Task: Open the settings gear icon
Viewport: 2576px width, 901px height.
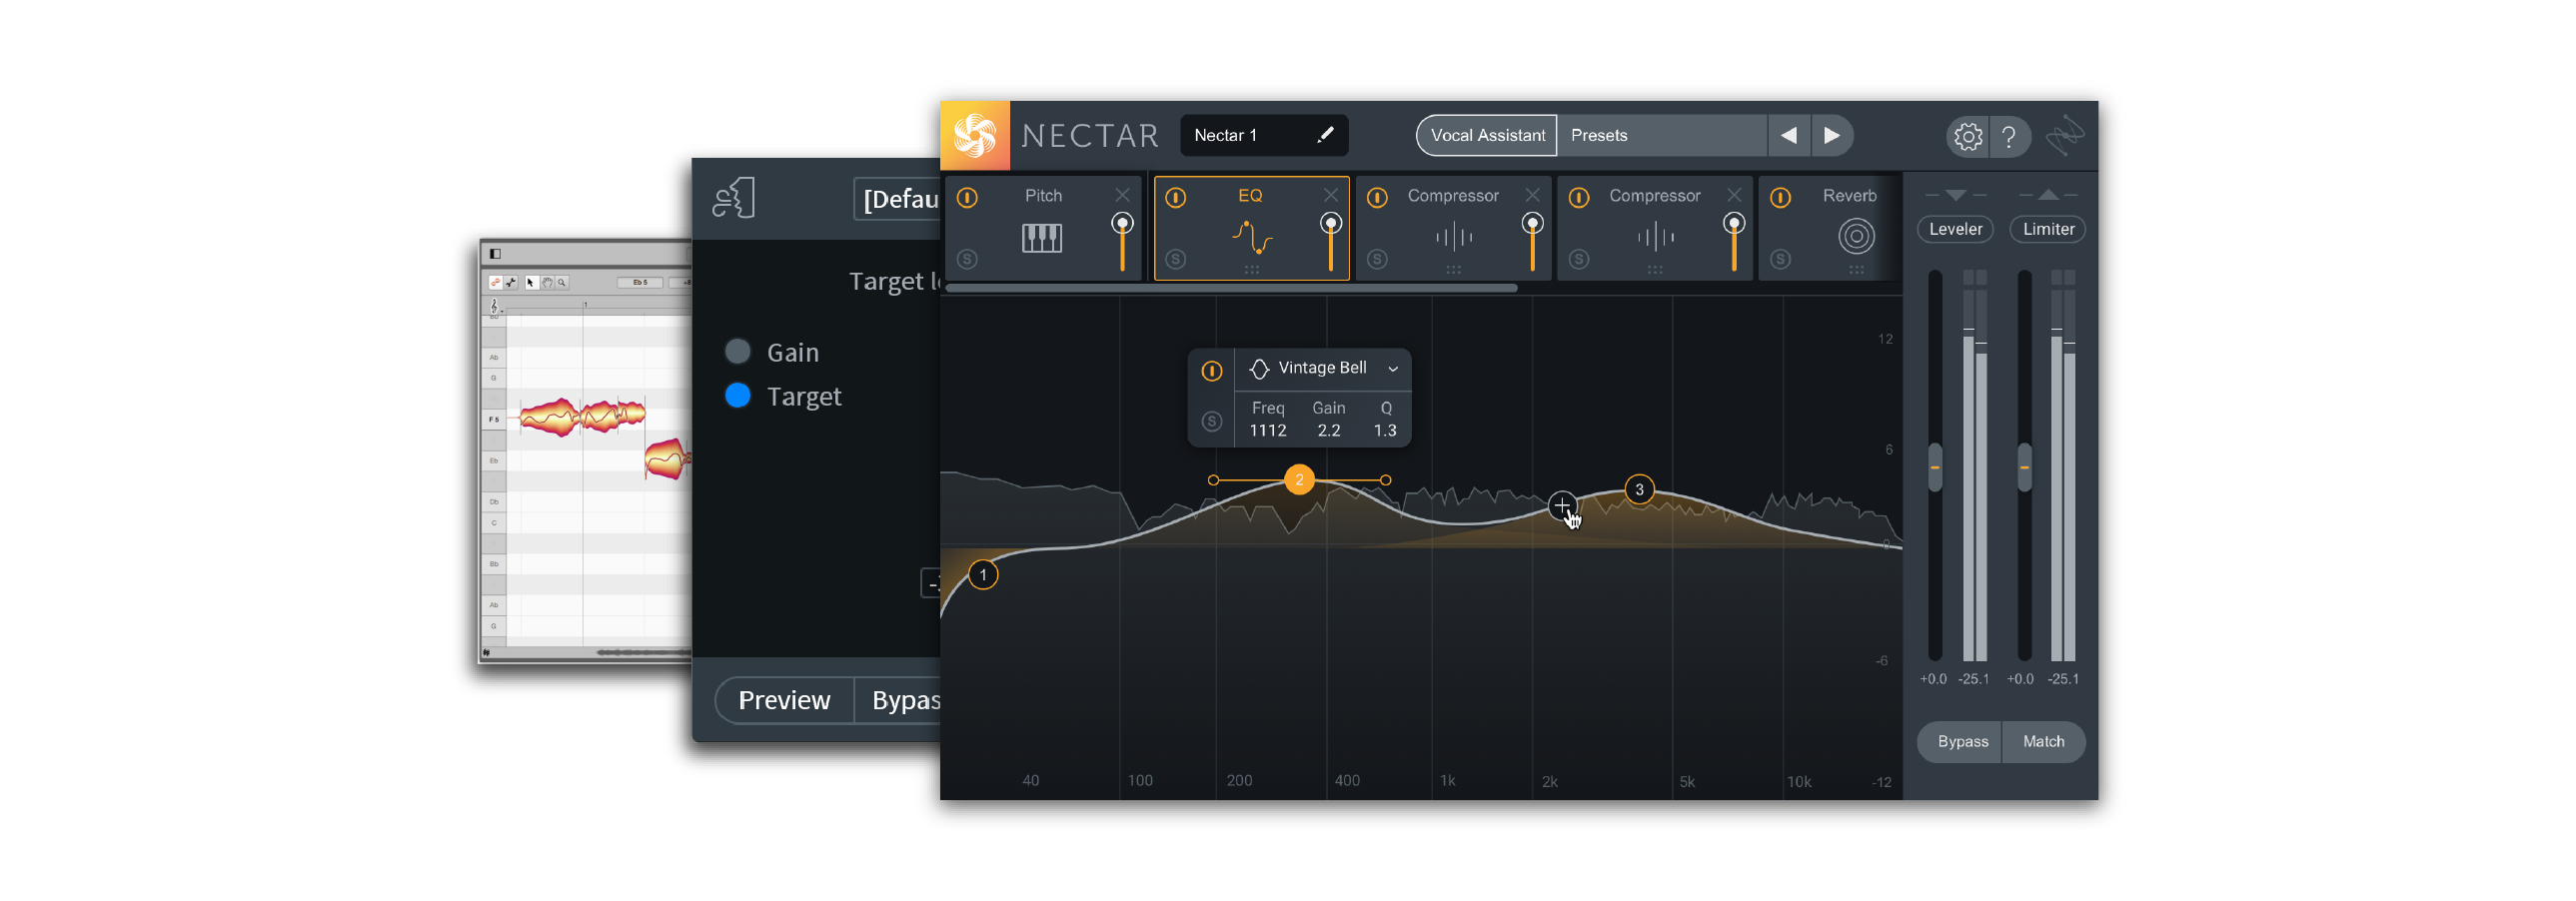Action: click(1967, 136)
